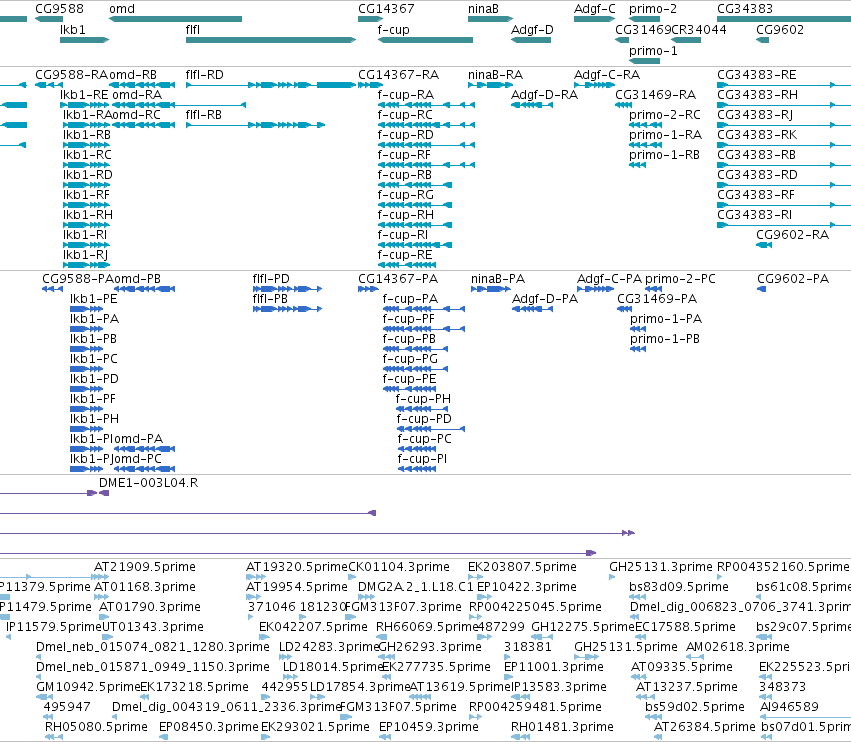
Task: Click the 318381 EST label
Action: click(528, 646)
